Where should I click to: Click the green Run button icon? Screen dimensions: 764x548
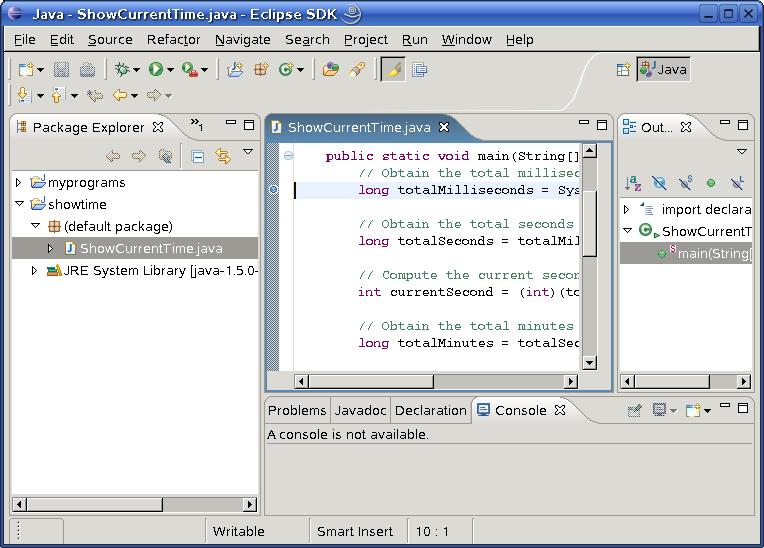[156, 70]
